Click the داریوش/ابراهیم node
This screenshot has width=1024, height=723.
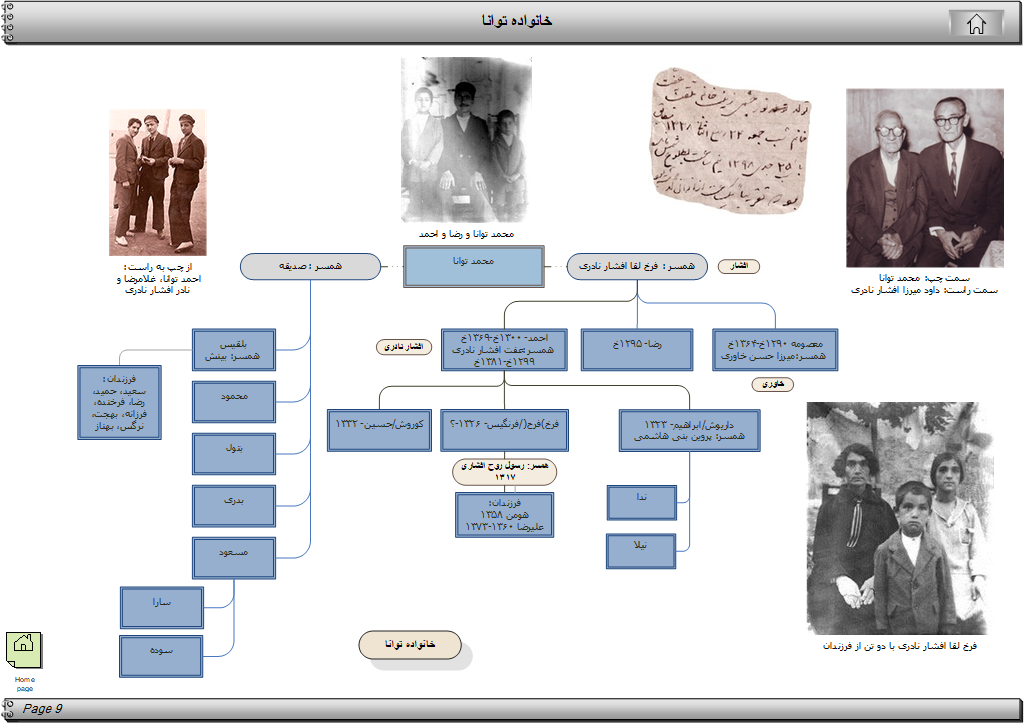pos(689,429)
